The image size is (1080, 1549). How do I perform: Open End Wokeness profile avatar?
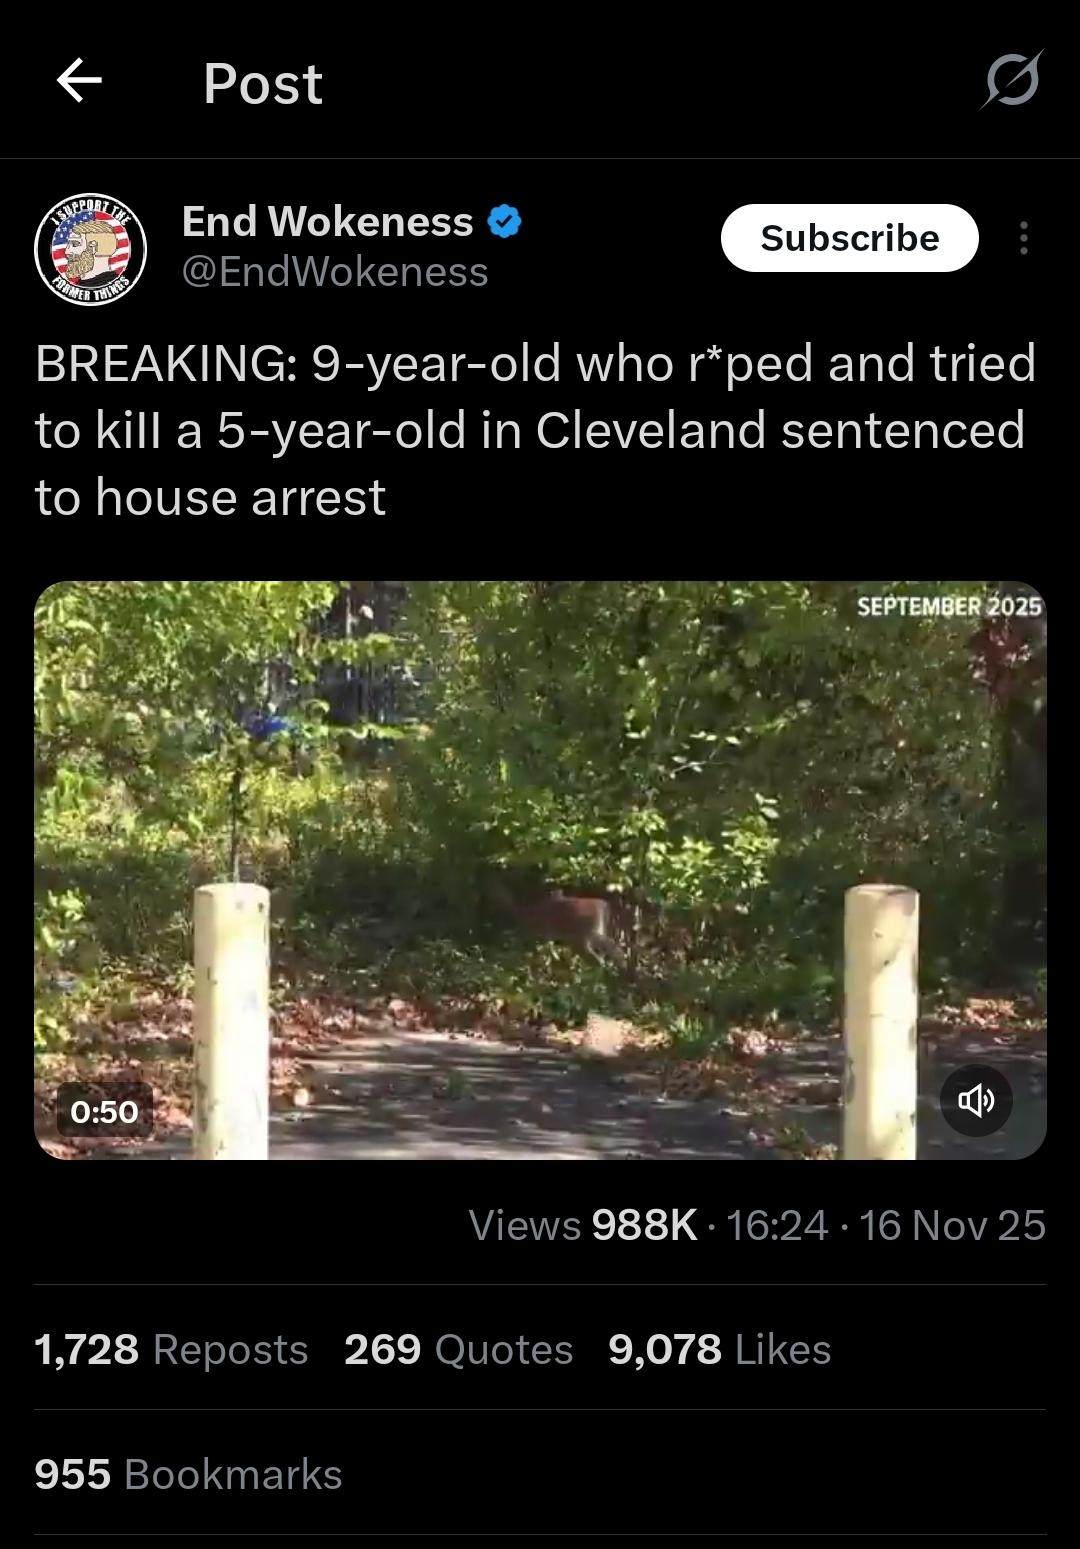[x=90, y=248]
